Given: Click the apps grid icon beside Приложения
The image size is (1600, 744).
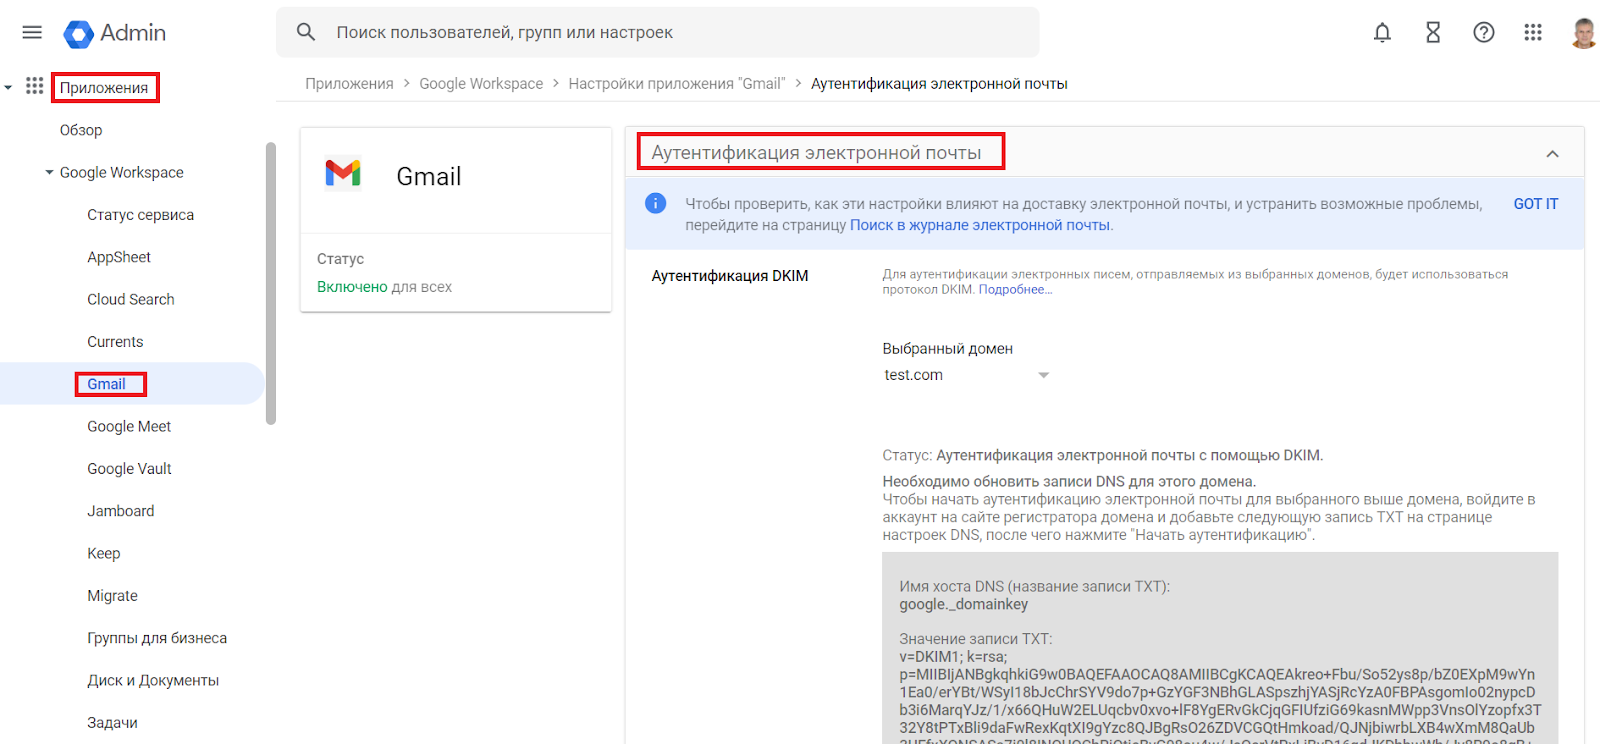Looking at the screenshot, I should coord(35,86).
